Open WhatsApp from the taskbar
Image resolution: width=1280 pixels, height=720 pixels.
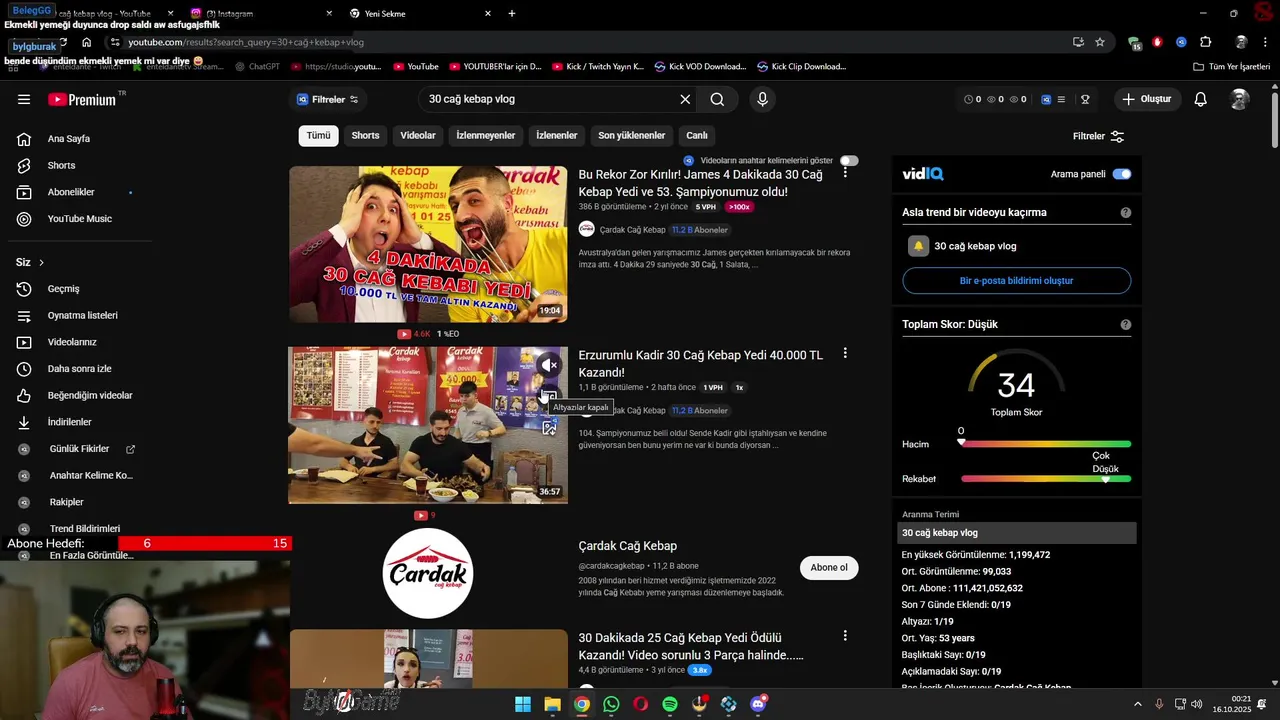611,704
